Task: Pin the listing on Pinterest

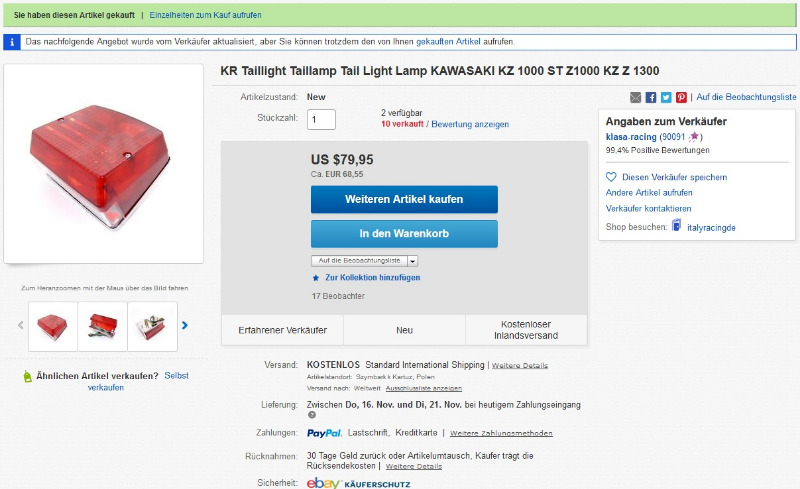Action: pyautogui.click(x=681, y=97)
